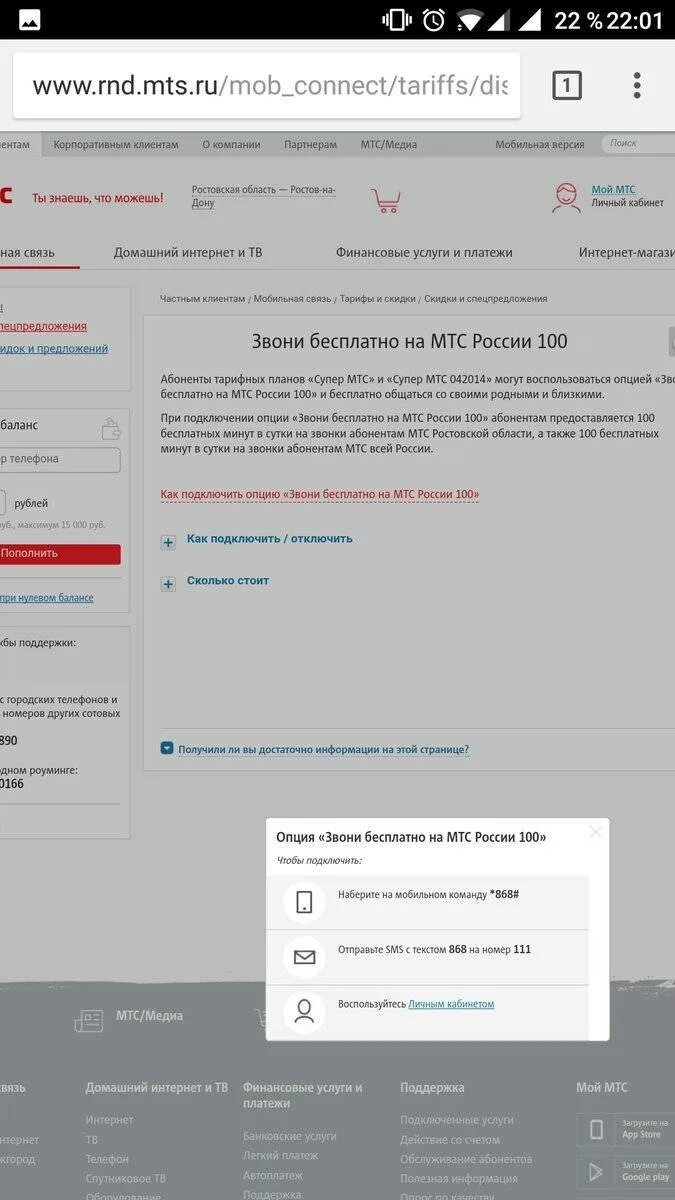Image resolution: width=675 pixels, height=1200 pixels.
Task: Tap the address bar with mts.ru URL
Action: pos(267,85)
